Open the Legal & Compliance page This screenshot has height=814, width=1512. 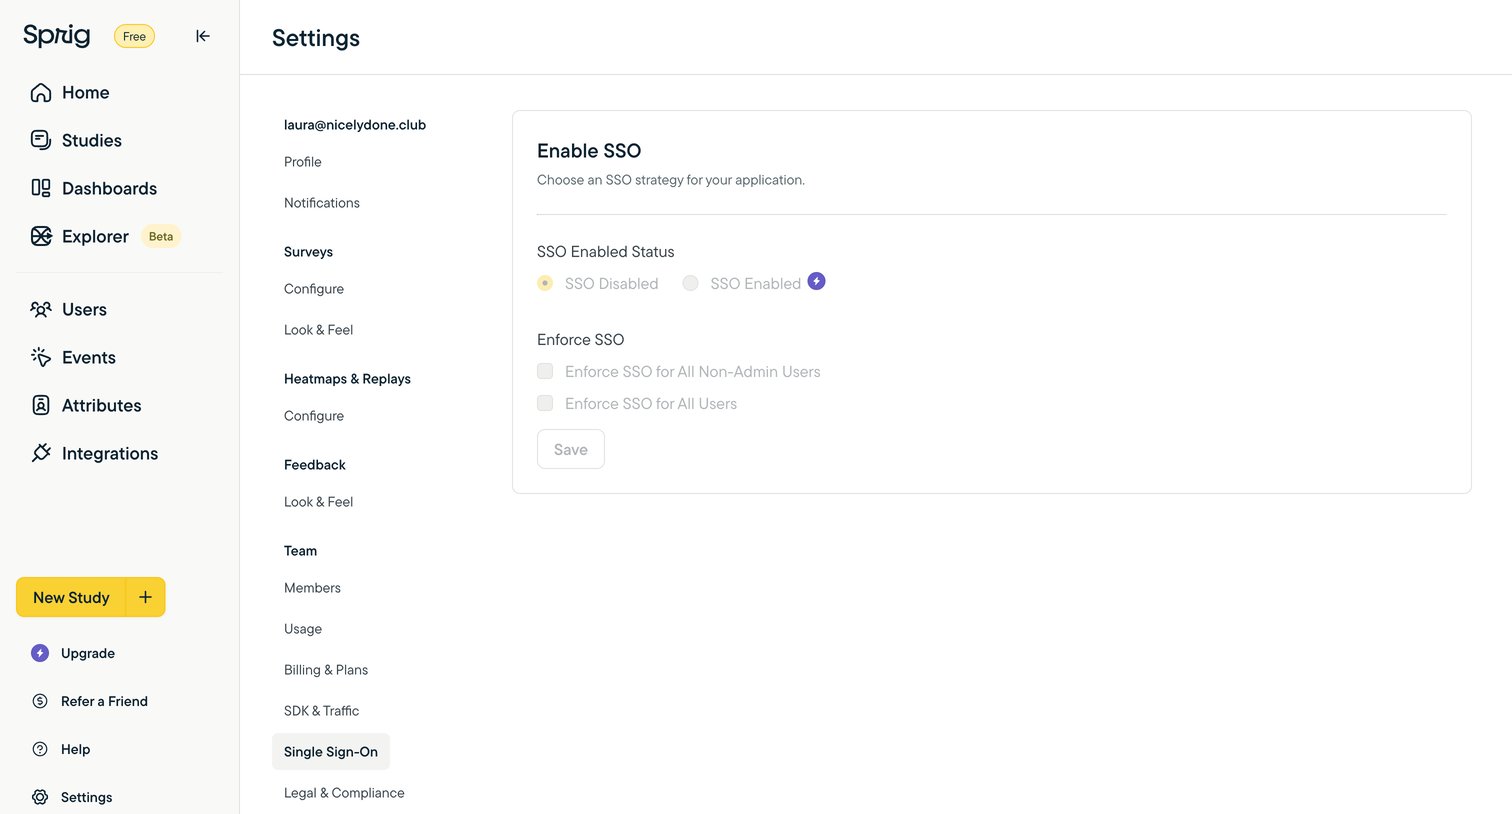[x=344, y=793]
